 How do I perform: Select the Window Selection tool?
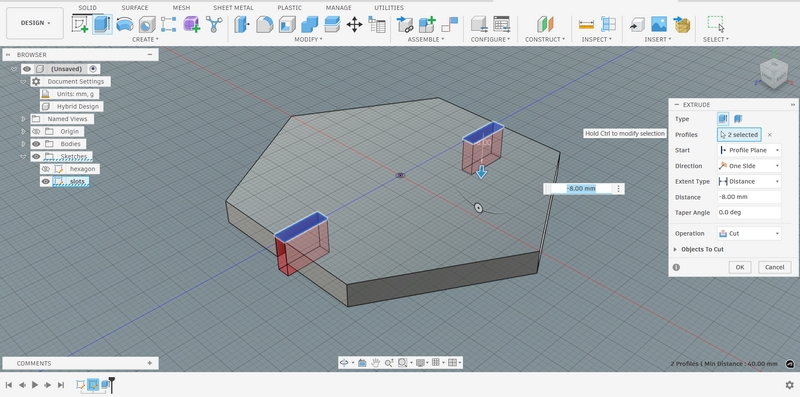pos(715,24)
